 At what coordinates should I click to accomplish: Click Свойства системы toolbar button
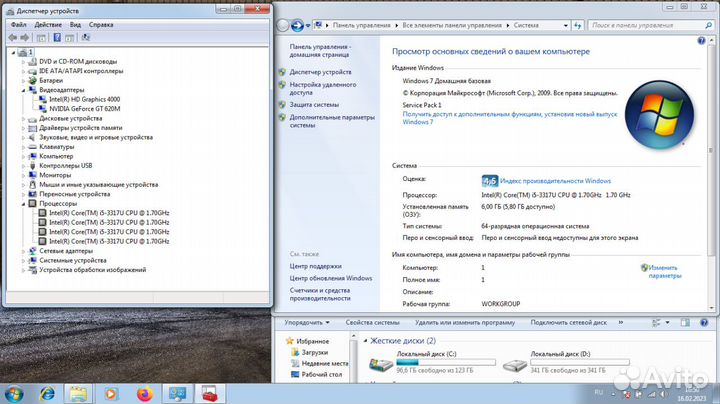pos(372,323)
